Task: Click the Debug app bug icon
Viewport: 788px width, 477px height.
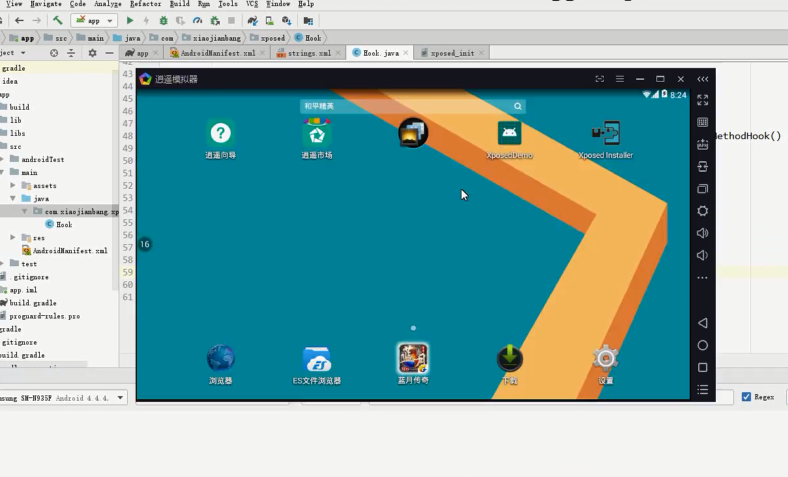Action: point(163,20)
